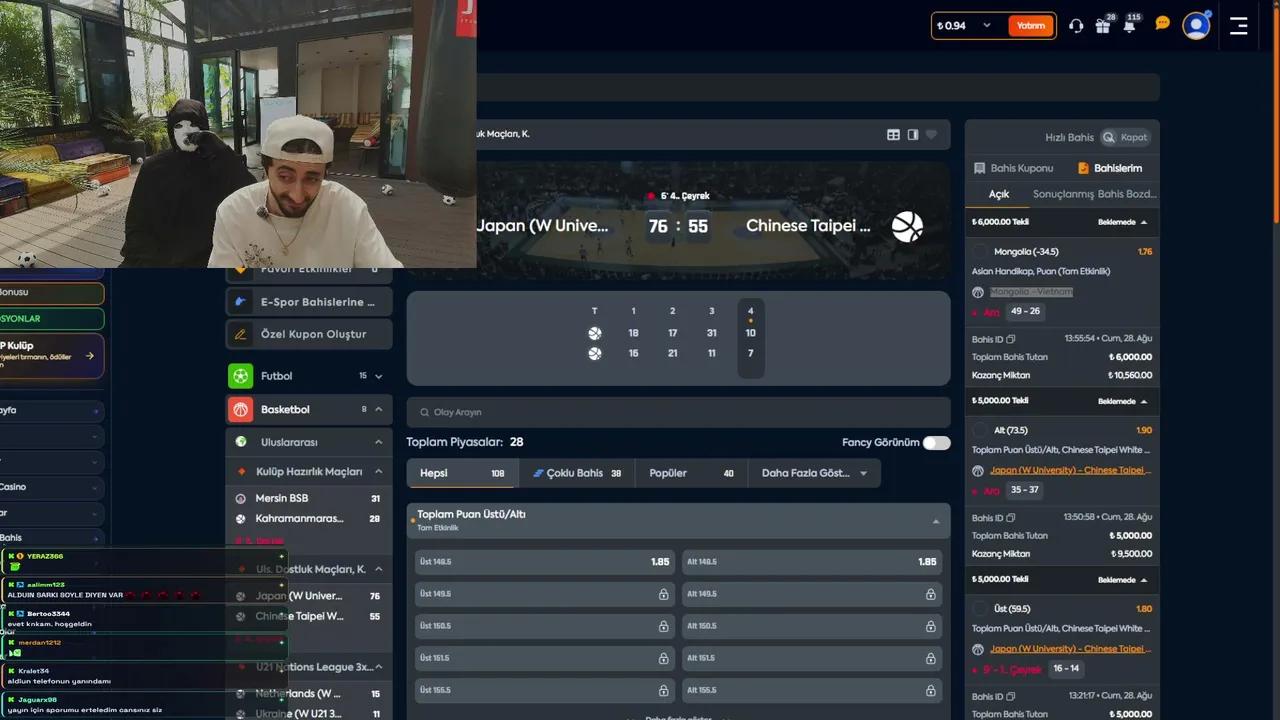
Task: Select the Üst (59.5) bet circle
Action: pyautogui.click(x=981, y=609)
